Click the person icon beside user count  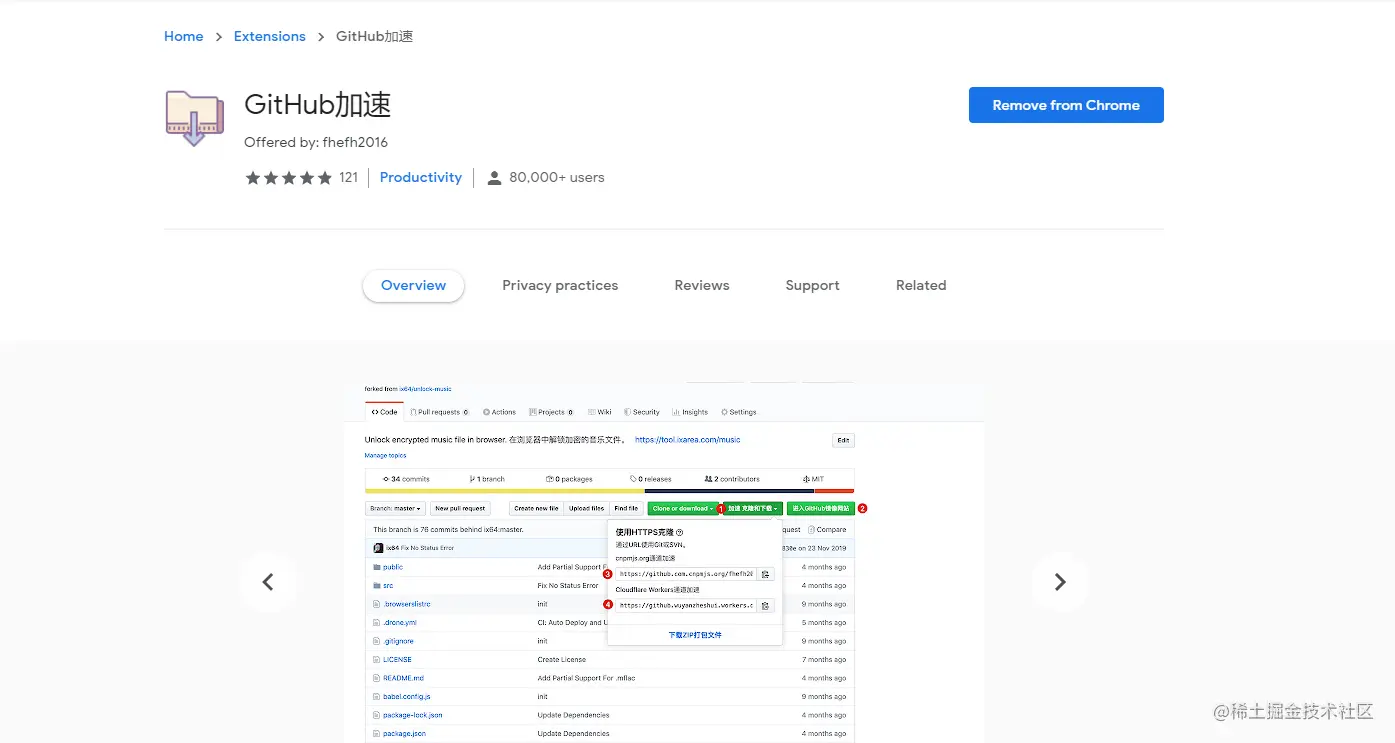[x=494, y=178]
